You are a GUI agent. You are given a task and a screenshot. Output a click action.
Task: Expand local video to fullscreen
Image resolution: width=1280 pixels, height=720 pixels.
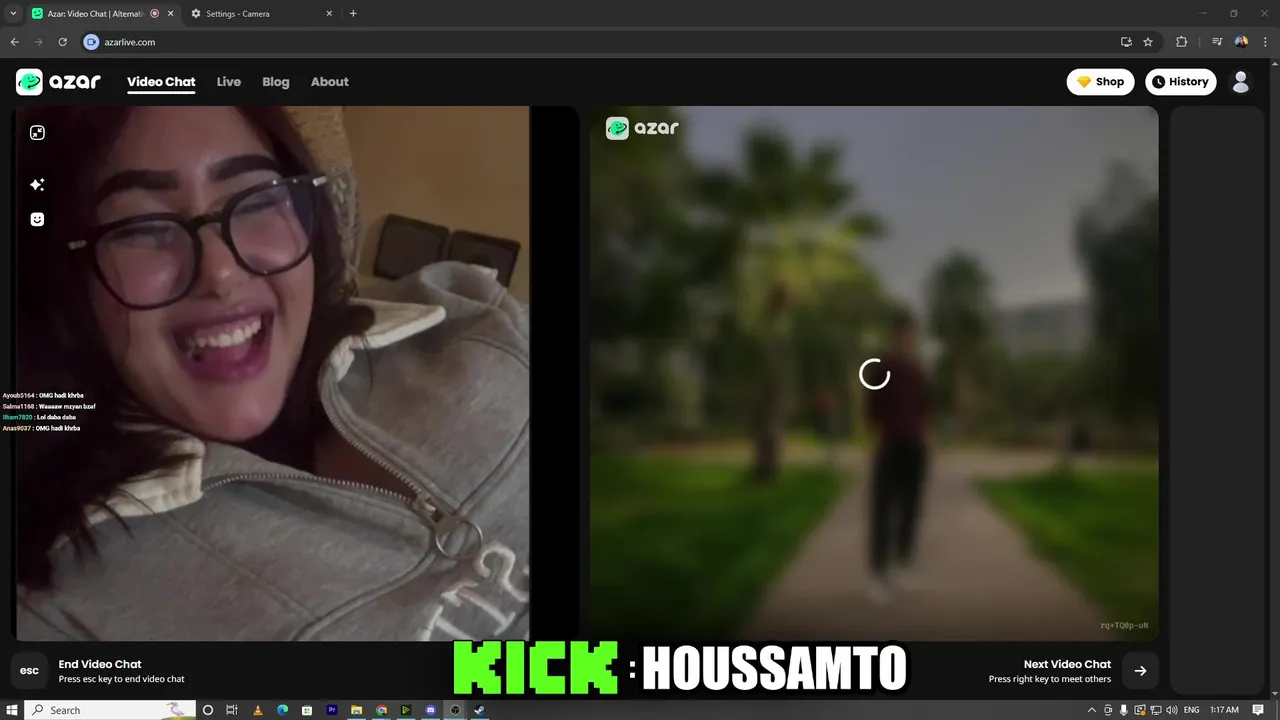37,133
